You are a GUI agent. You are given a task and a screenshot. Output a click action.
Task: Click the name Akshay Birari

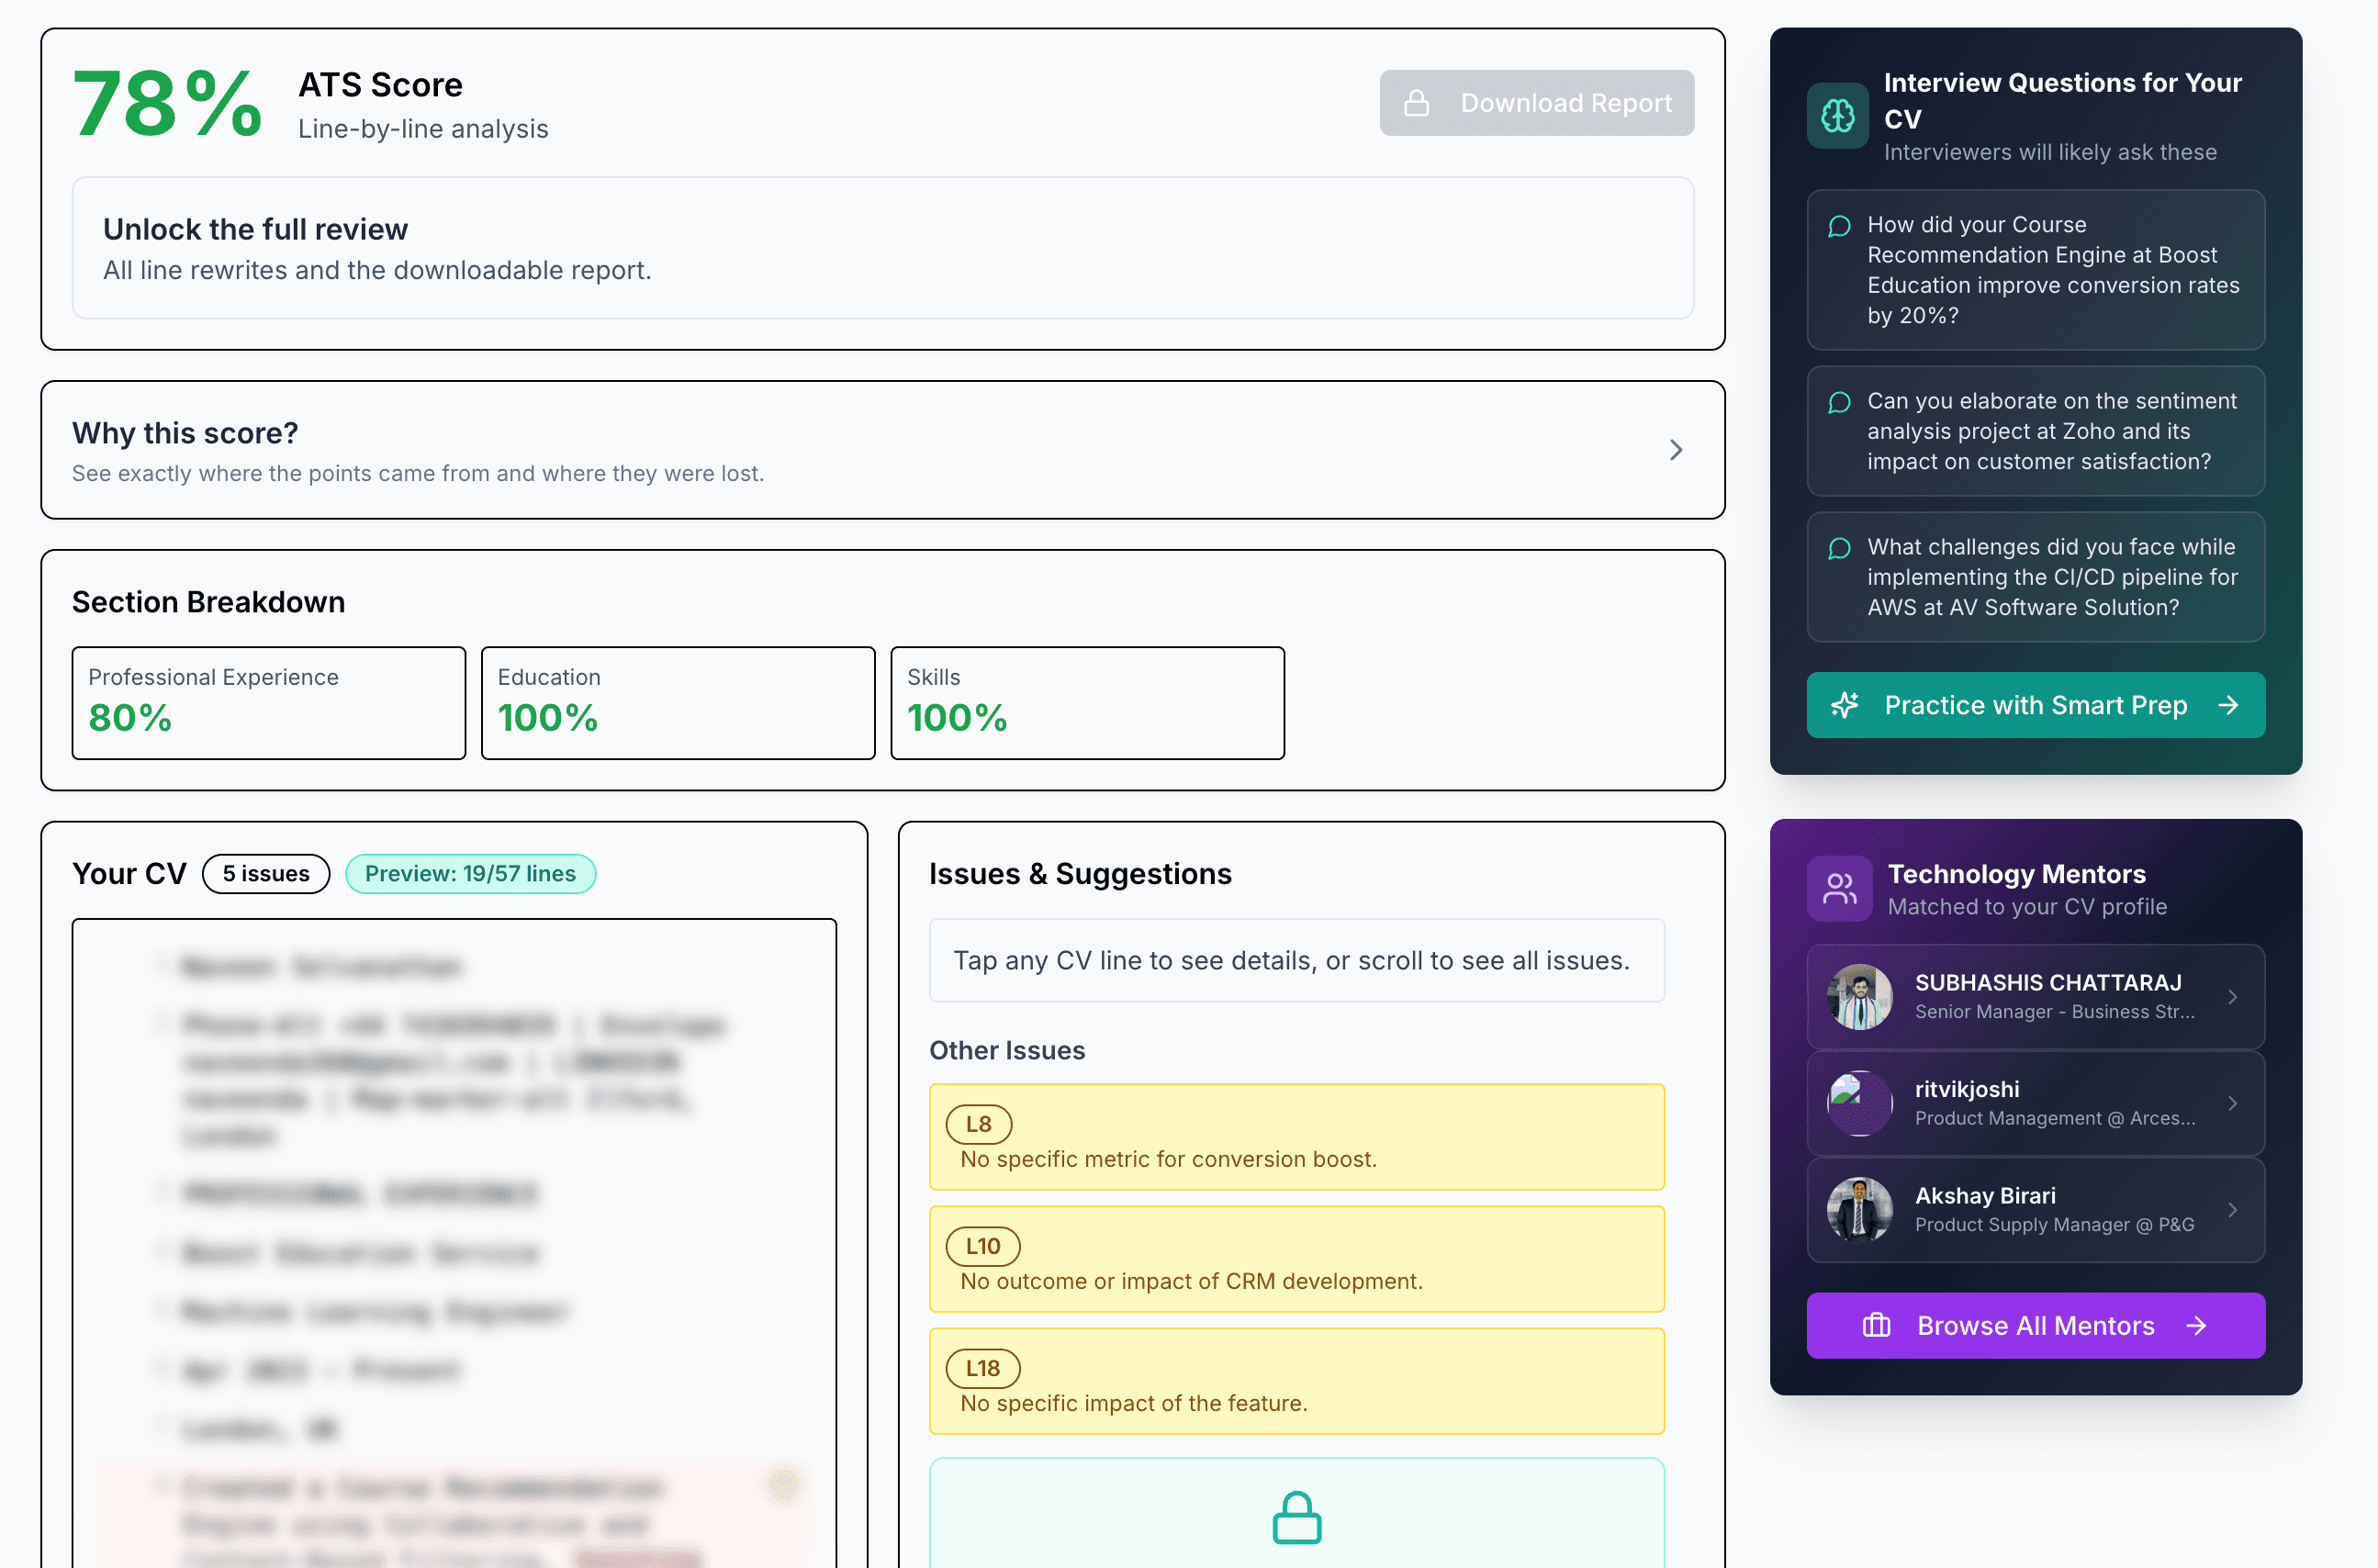(x=1985, y=1195)
